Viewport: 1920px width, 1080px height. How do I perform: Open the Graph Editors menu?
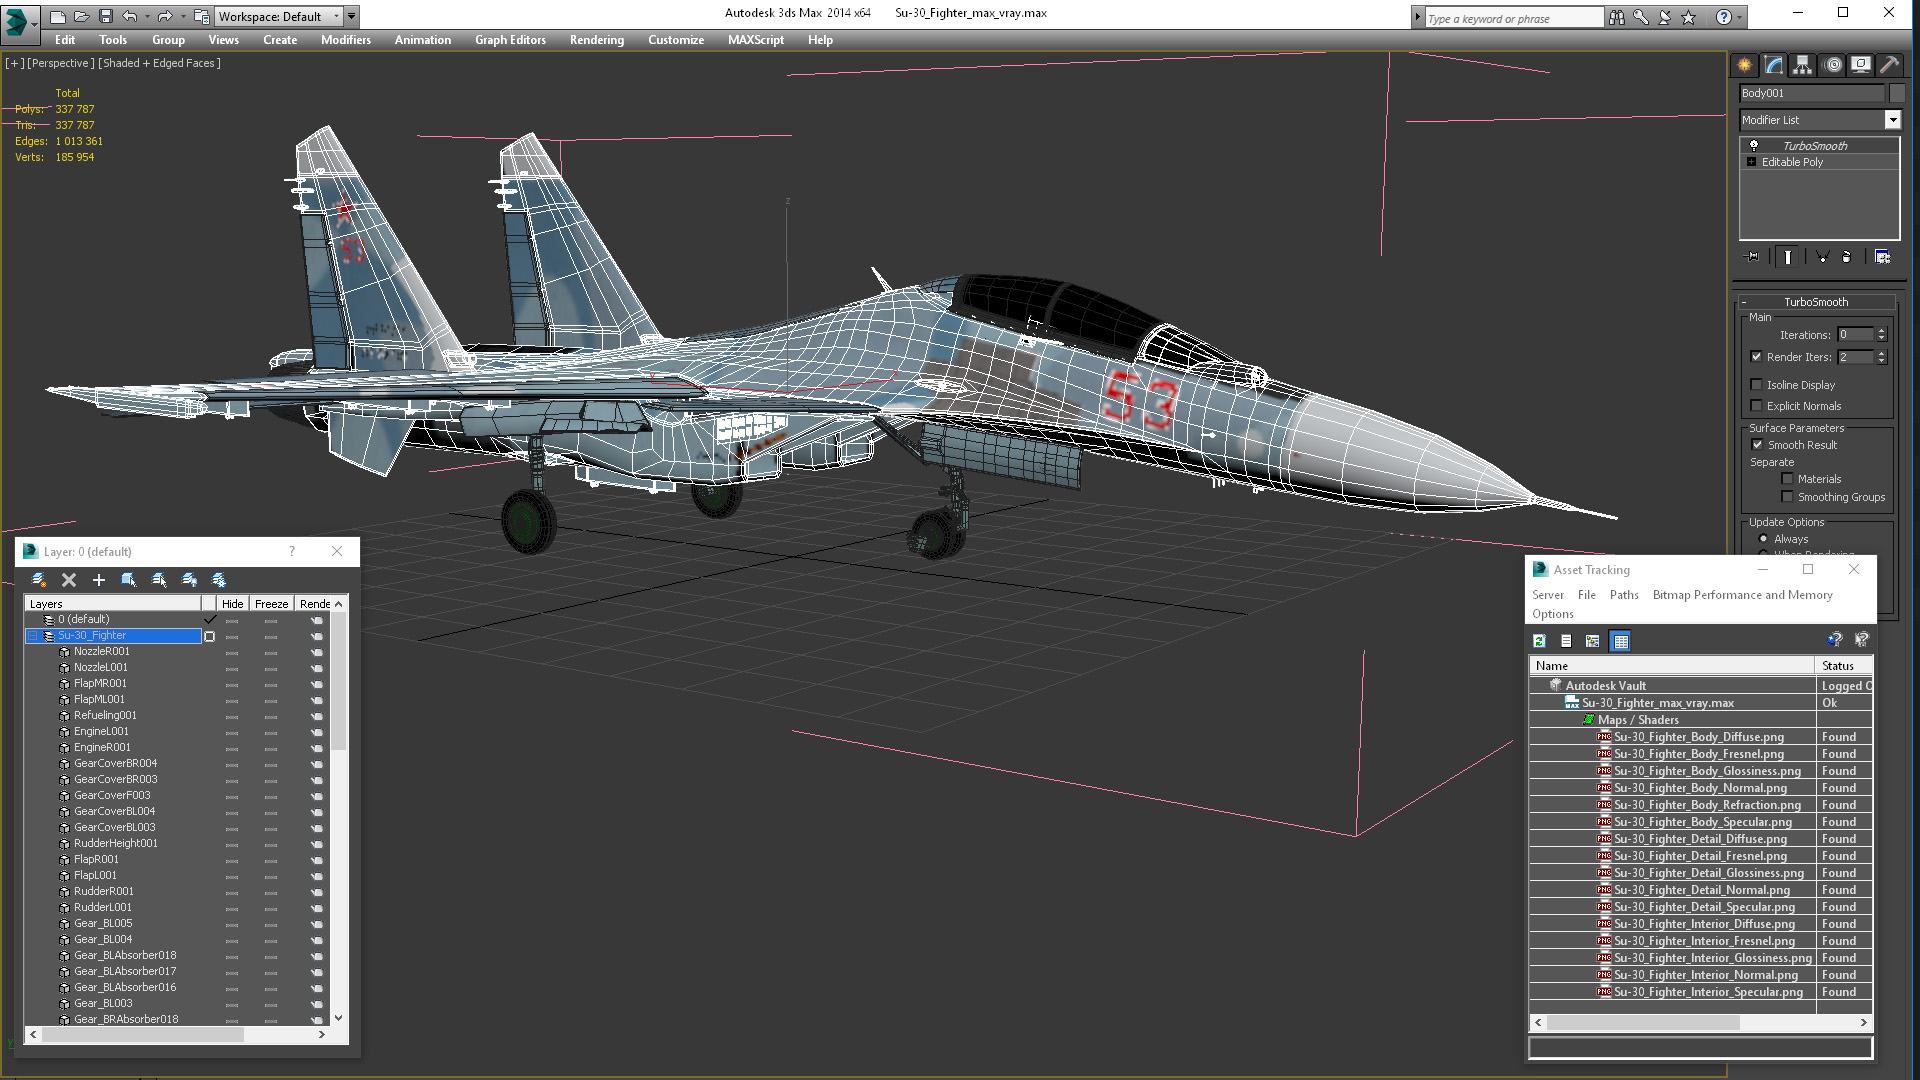[x=510, y=40]
